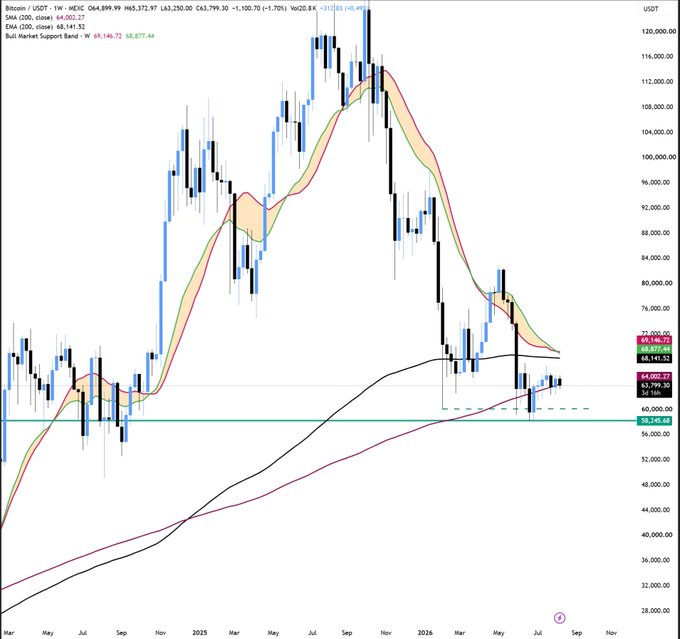Open the USDT currency selector
Image resolution: width=680 pixels, height=639 pixels.
coord(651,9)
